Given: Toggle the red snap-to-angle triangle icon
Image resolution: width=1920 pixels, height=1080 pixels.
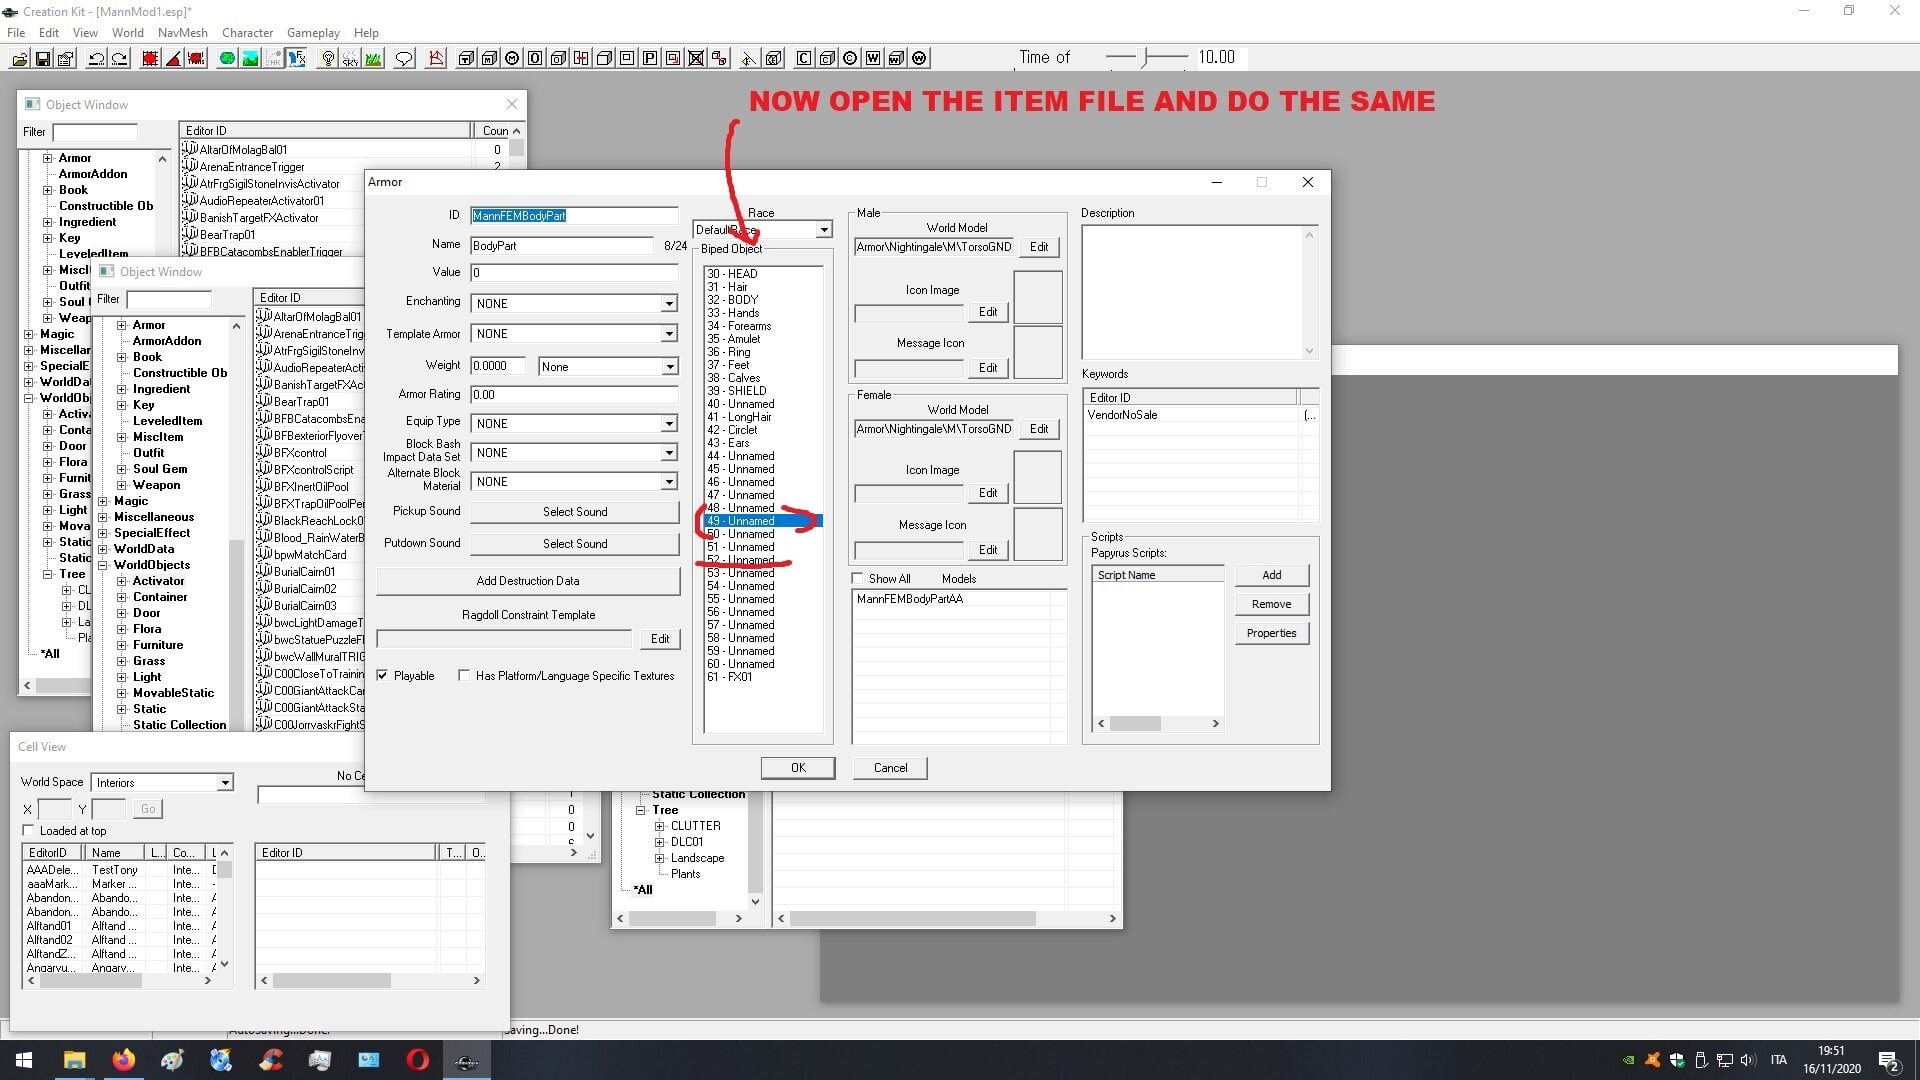Looking at the screenshot, I should point(174,58).
